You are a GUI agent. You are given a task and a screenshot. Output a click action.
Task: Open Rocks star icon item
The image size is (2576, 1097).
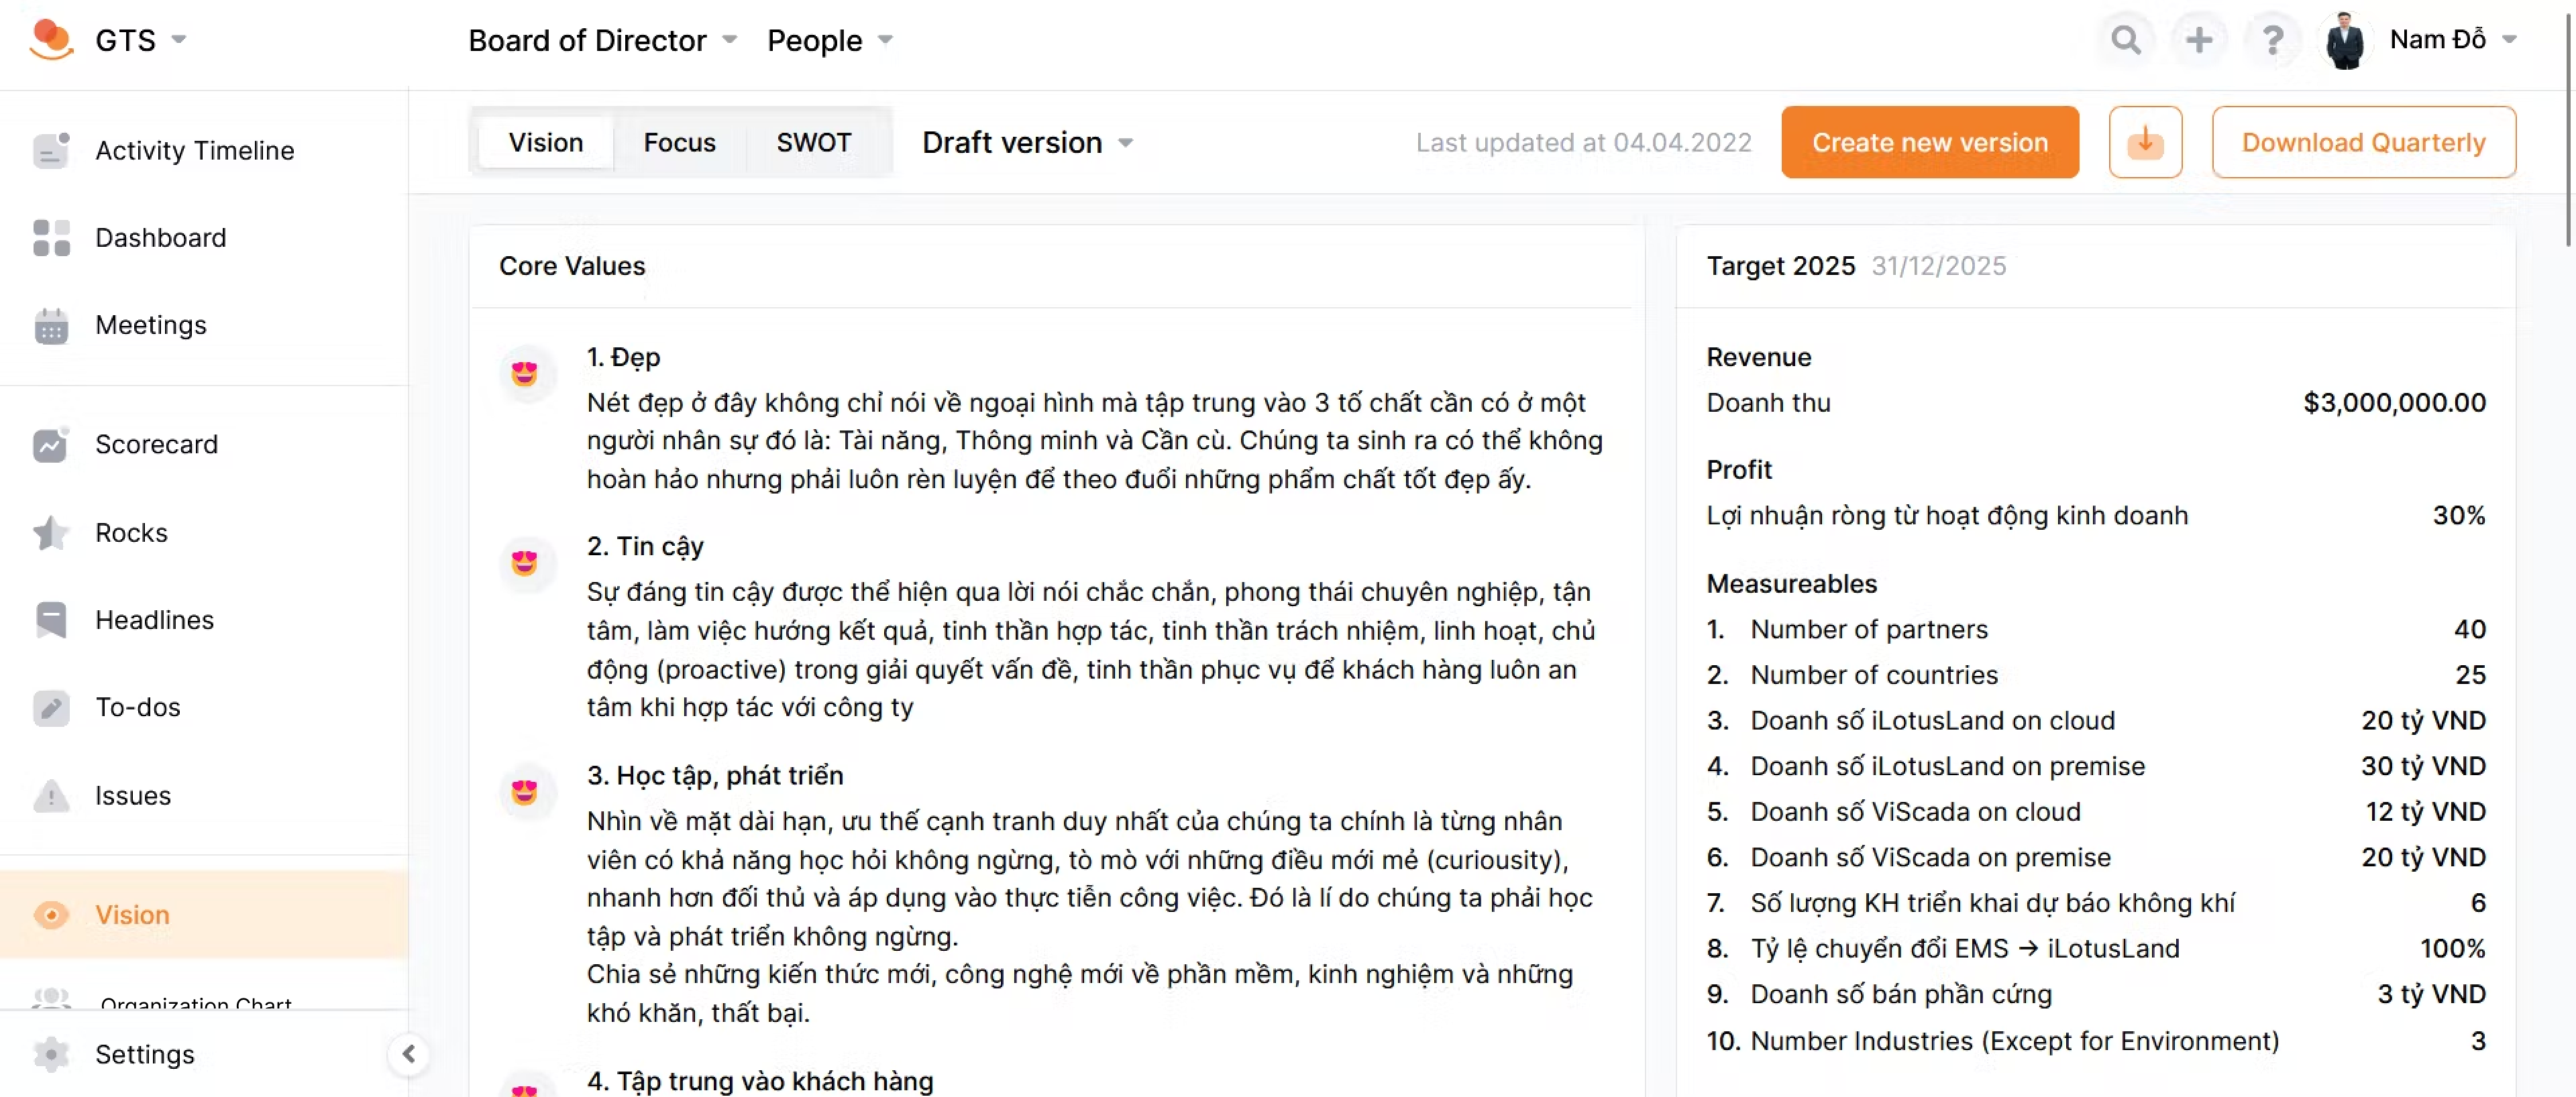[130, 532]
